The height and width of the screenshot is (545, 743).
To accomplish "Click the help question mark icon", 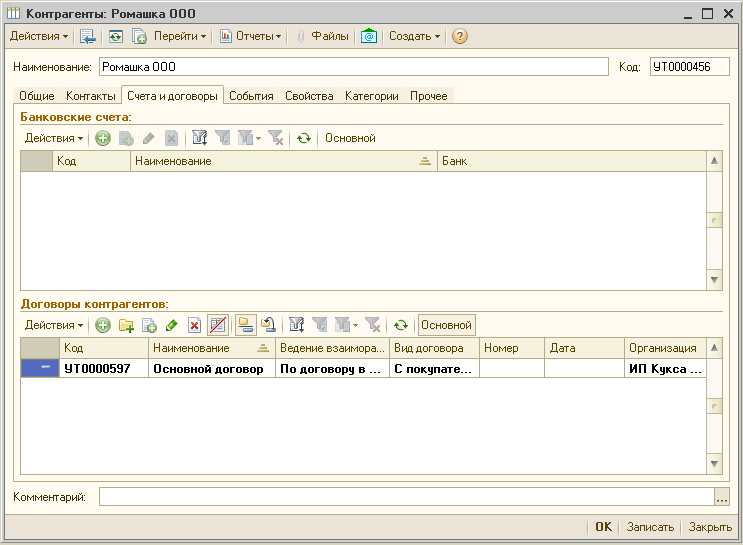I will pos(459,36).
